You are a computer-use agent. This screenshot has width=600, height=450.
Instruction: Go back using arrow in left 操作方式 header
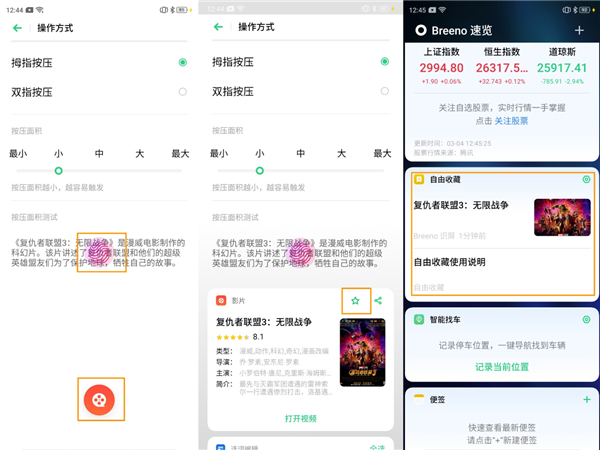point(18,28)
